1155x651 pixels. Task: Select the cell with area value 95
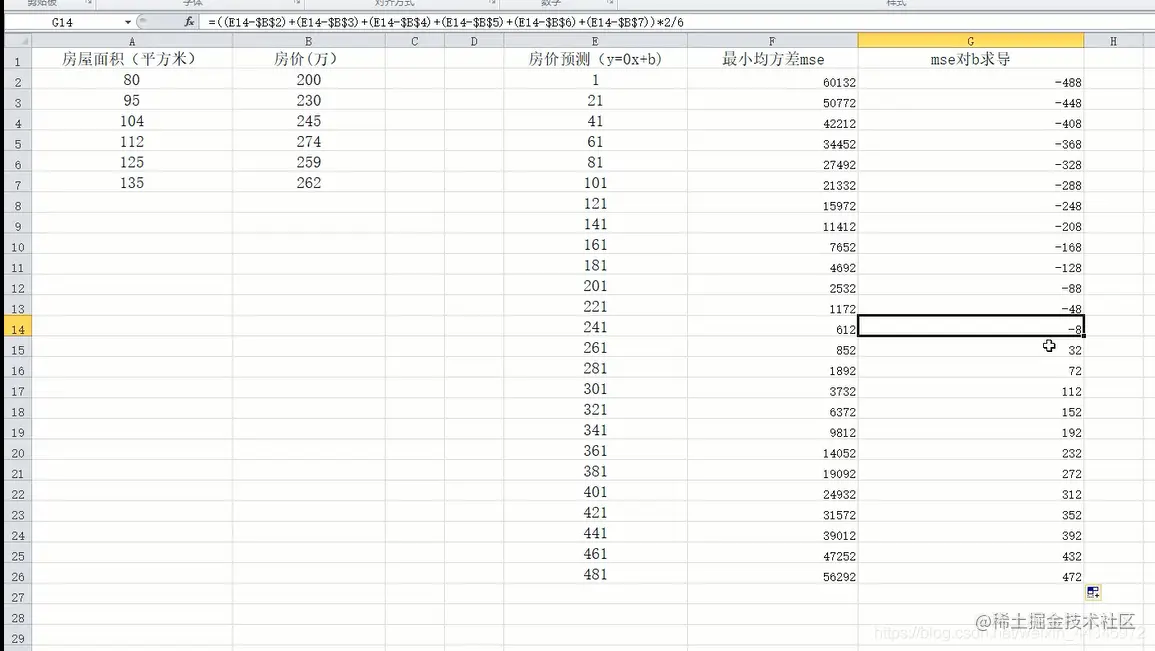pyautogui.click(x=132, y=101)
